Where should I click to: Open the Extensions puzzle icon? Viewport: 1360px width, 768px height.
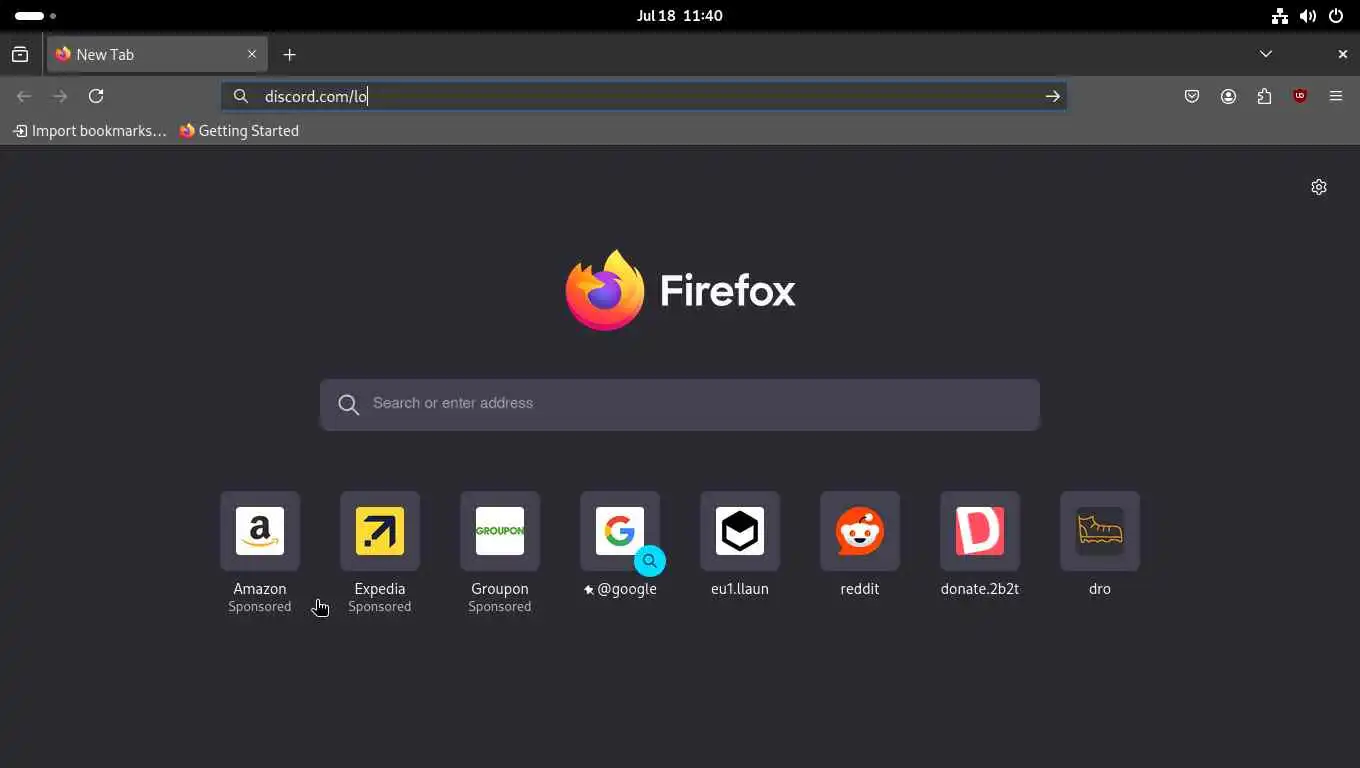tap(1264, 96)
